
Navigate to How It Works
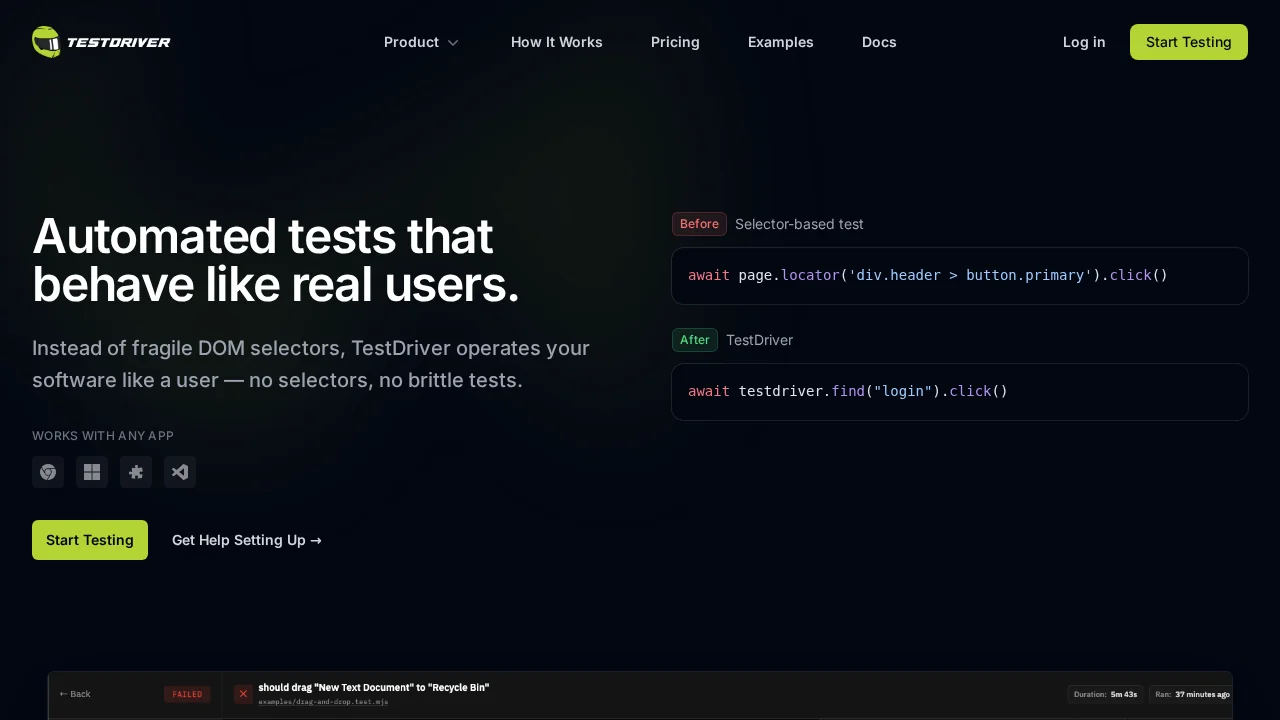pos(557,42)
